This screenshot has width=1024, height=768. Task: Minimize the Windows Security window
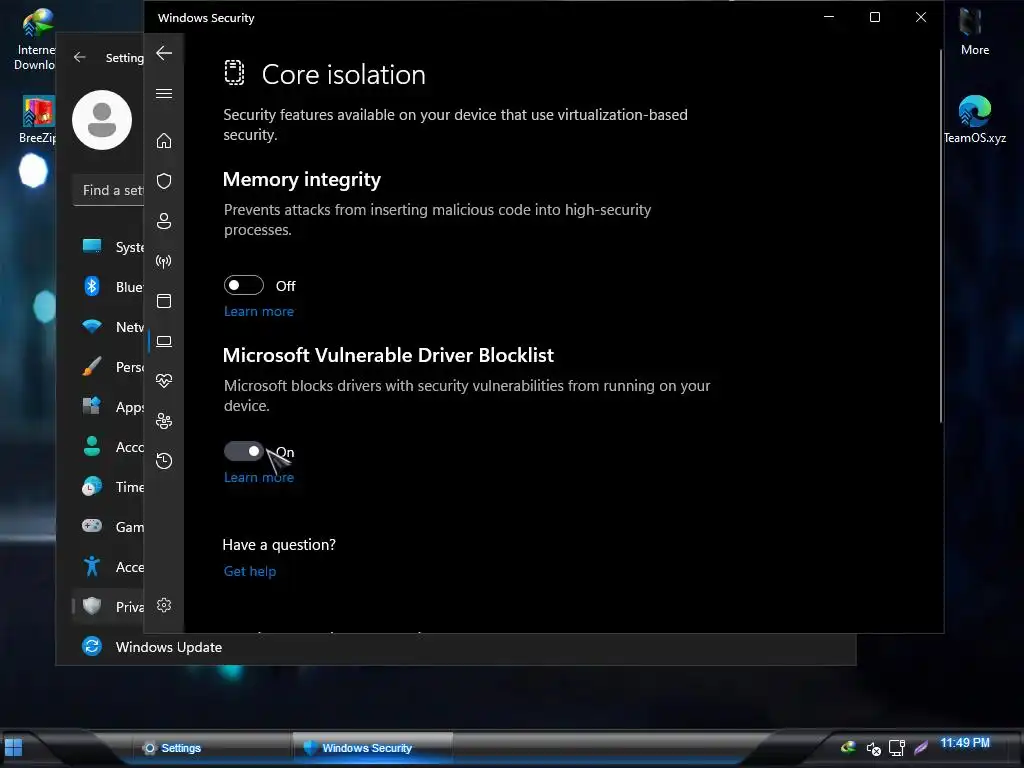tap(829, 17)
